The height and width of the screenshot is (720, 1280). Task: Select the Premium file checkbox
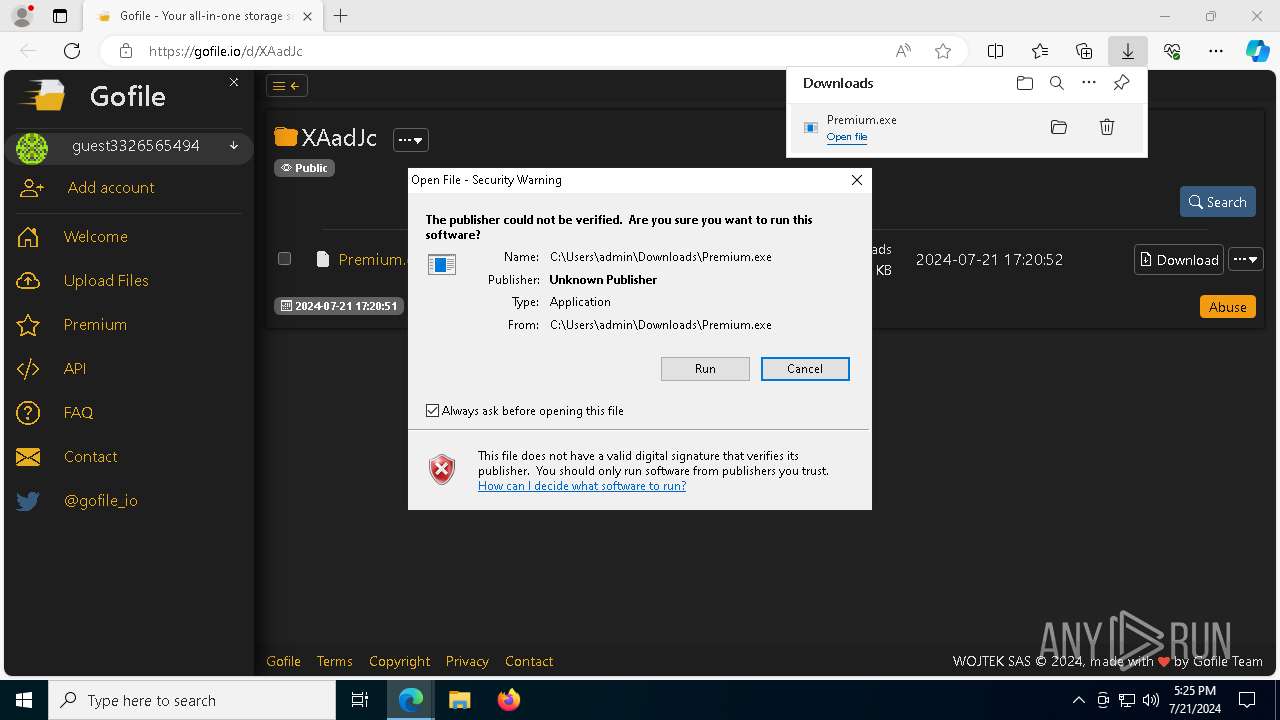point(284,258)
